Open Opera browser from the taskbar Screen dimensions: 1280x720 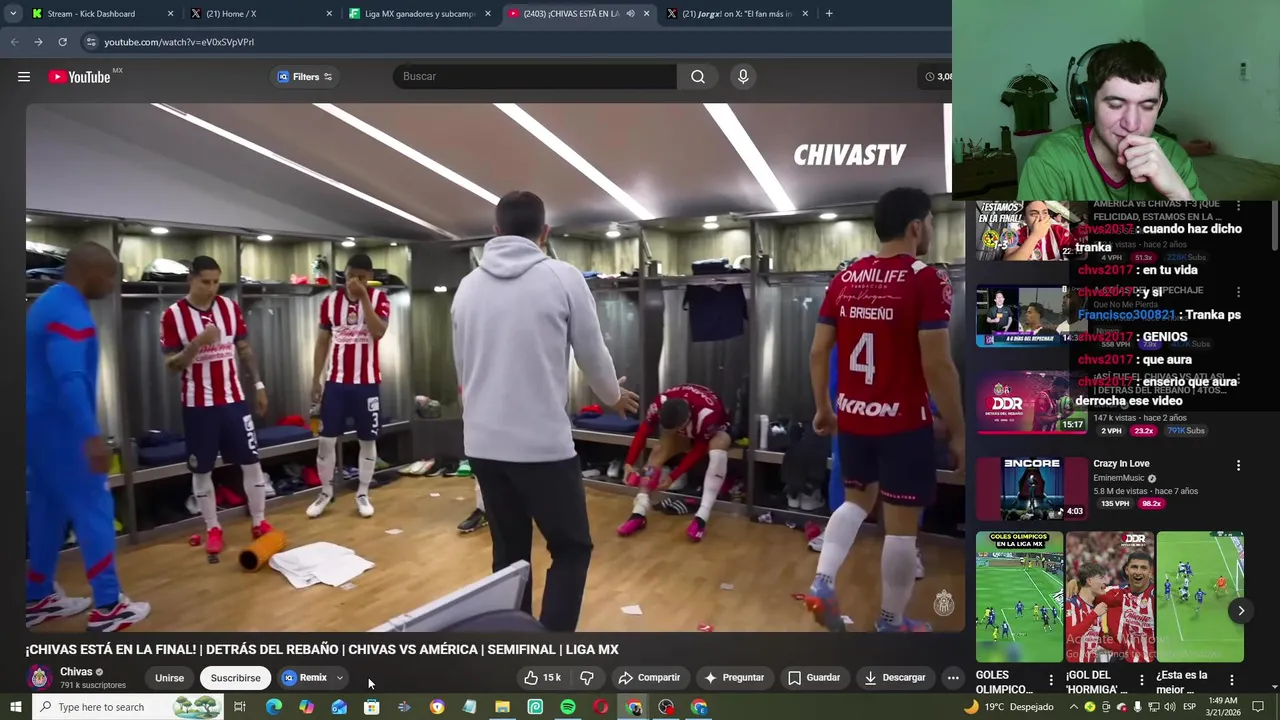[x=601, y=707]
